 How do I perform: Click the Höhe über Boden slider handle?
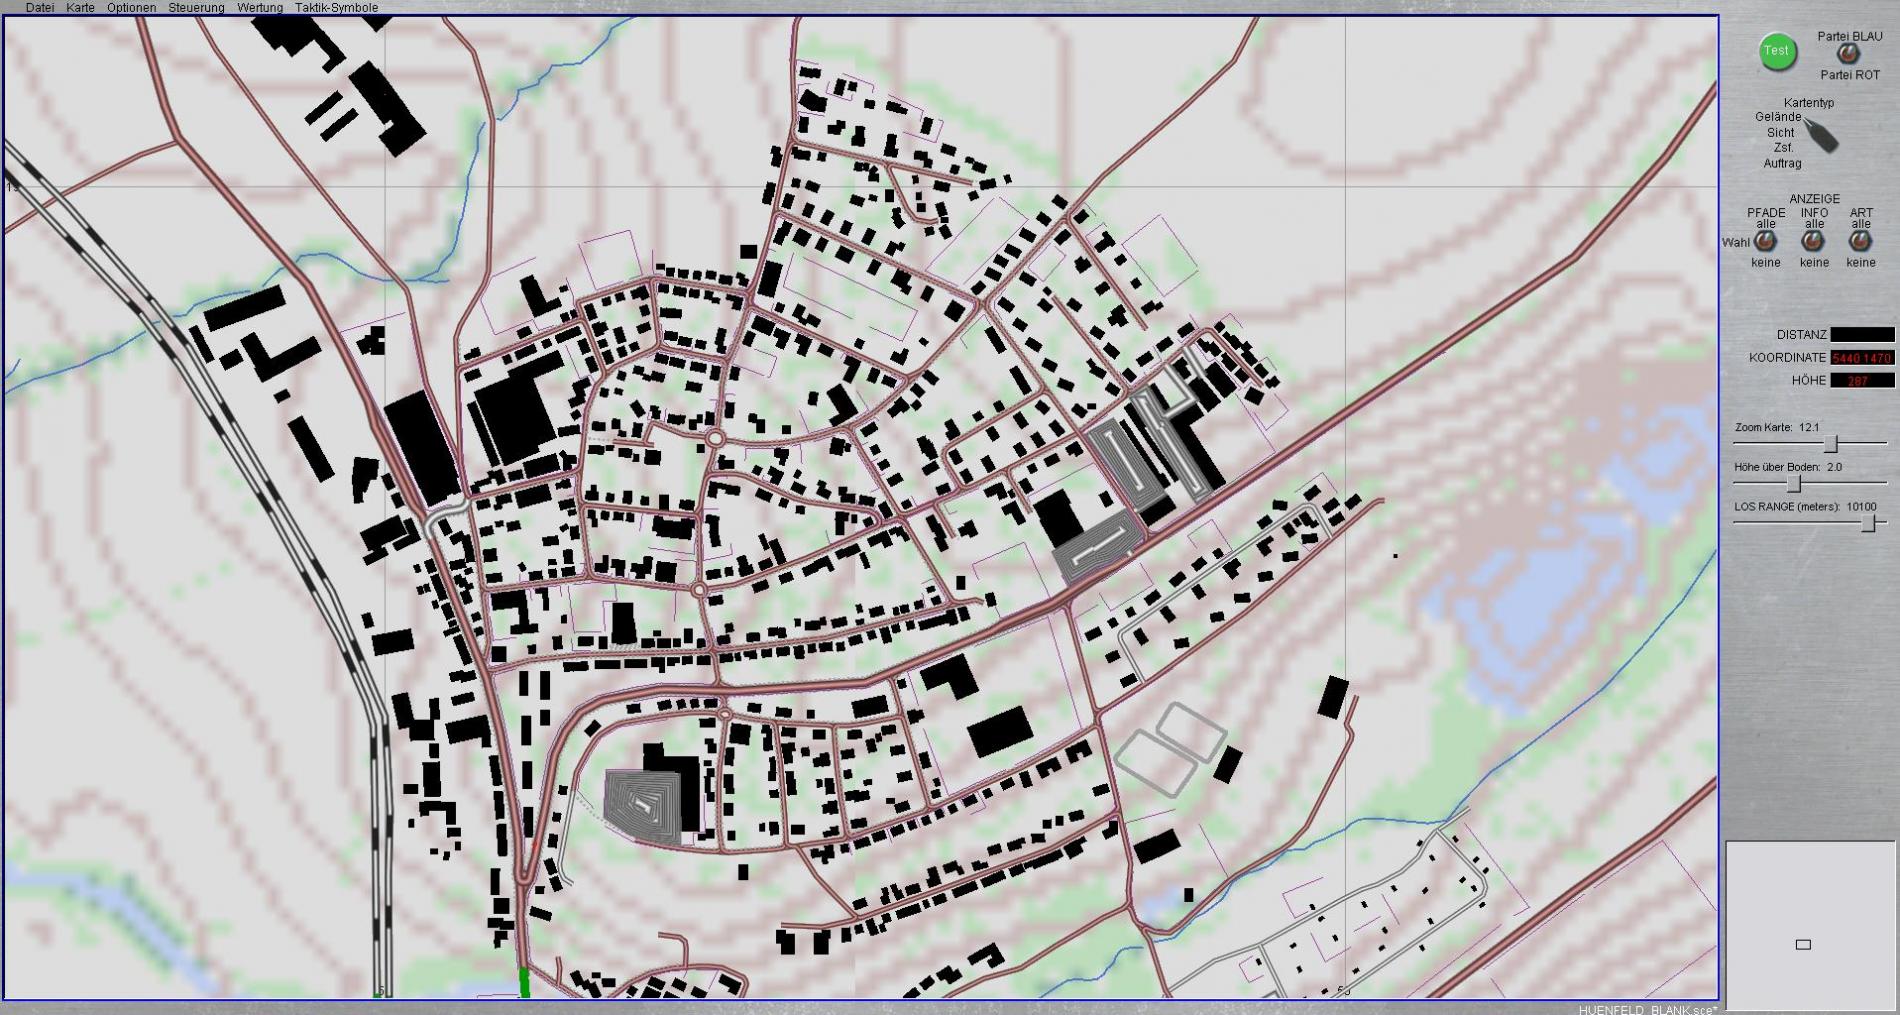(1794, 484)
